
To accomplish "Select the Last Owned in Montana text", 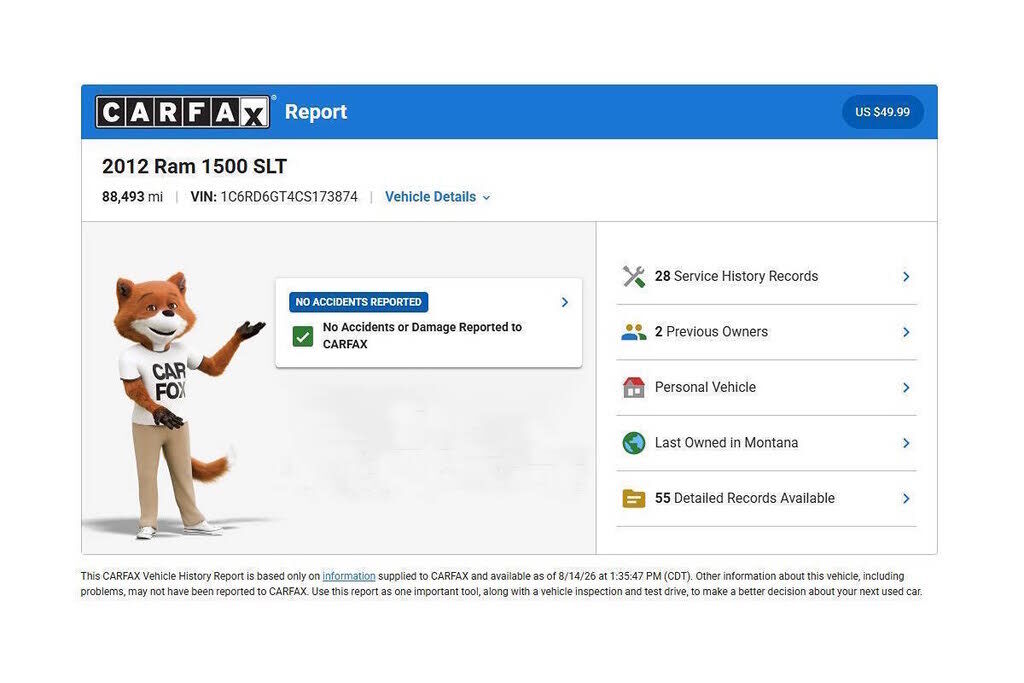I will [726, 443].
